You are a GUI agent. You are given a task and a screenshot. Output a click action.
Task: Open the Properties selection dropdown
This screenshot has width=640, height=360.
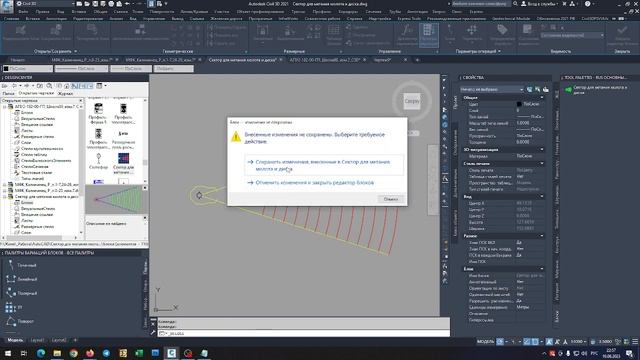coord(491,89)
